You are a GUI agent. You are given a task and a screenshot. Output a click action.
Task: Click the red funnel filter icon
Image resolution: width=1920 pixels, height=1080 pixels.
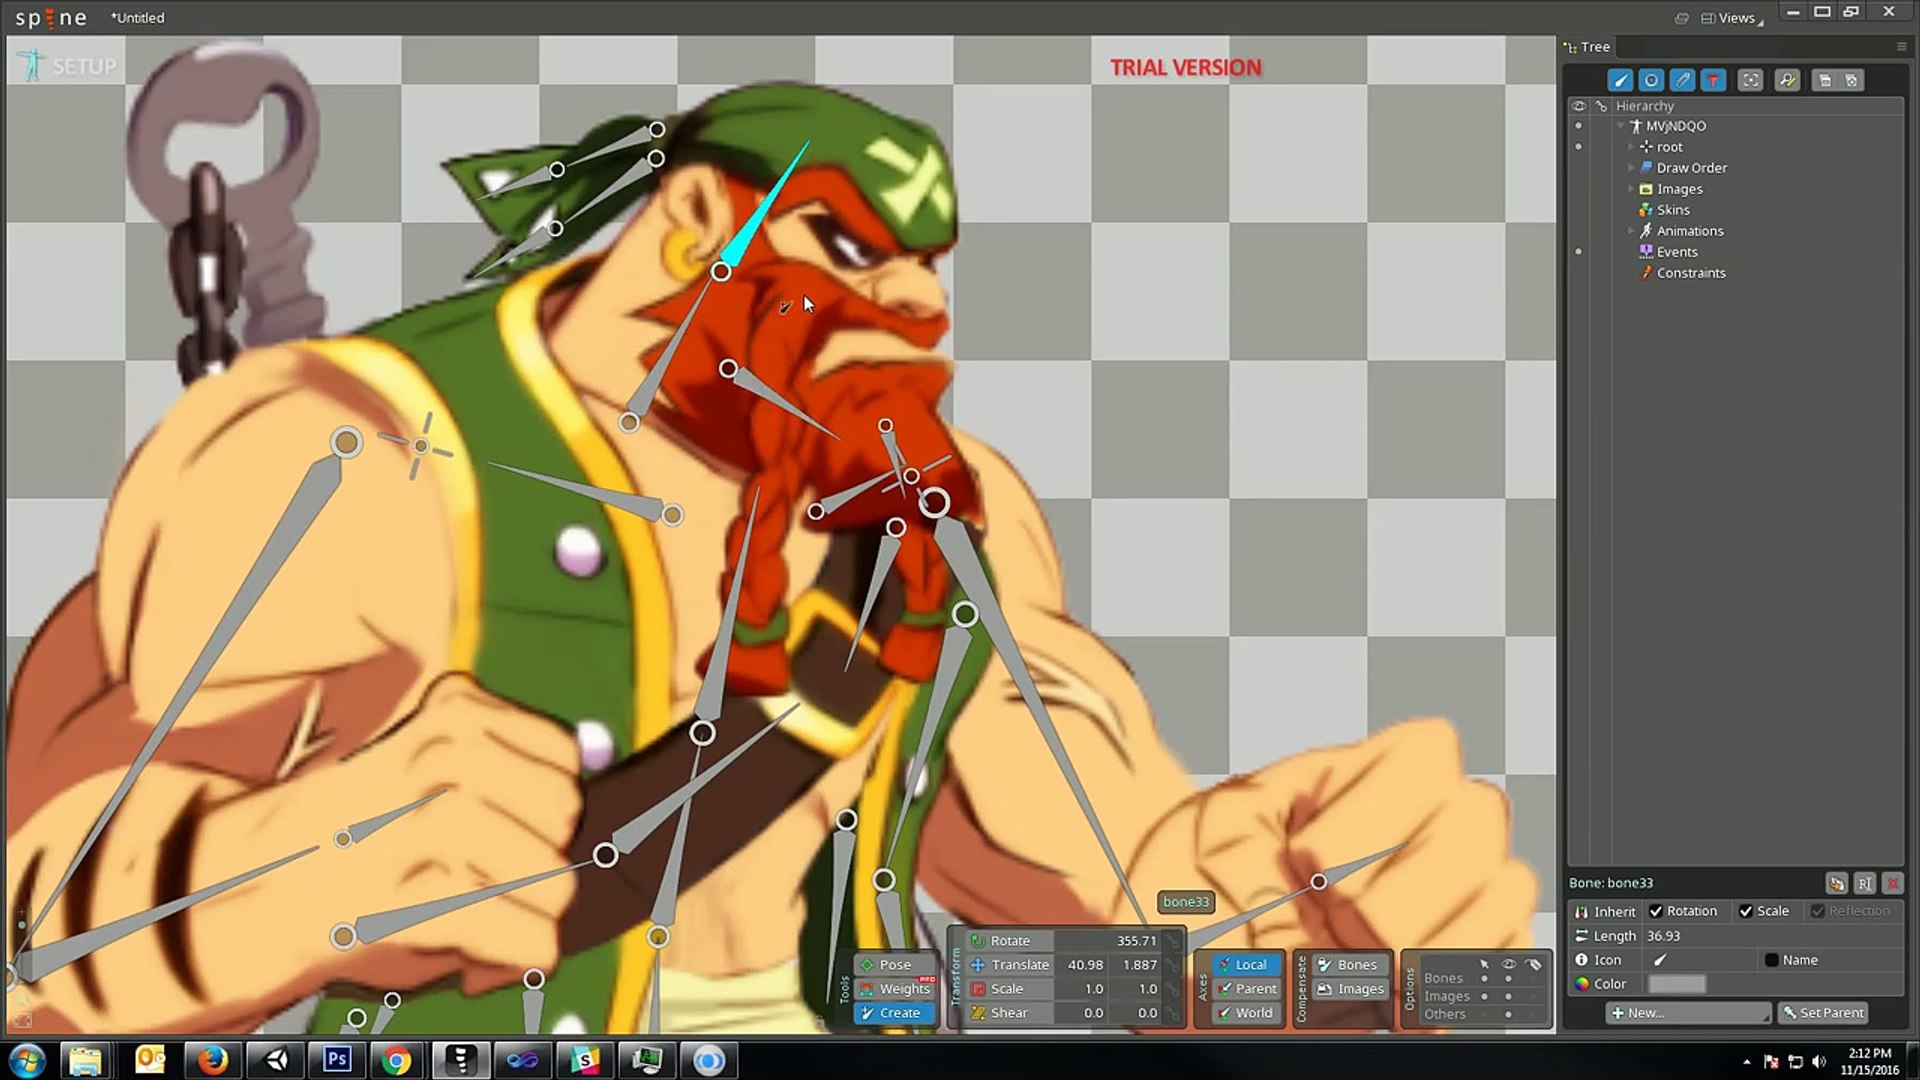(x=1713, y=81)
